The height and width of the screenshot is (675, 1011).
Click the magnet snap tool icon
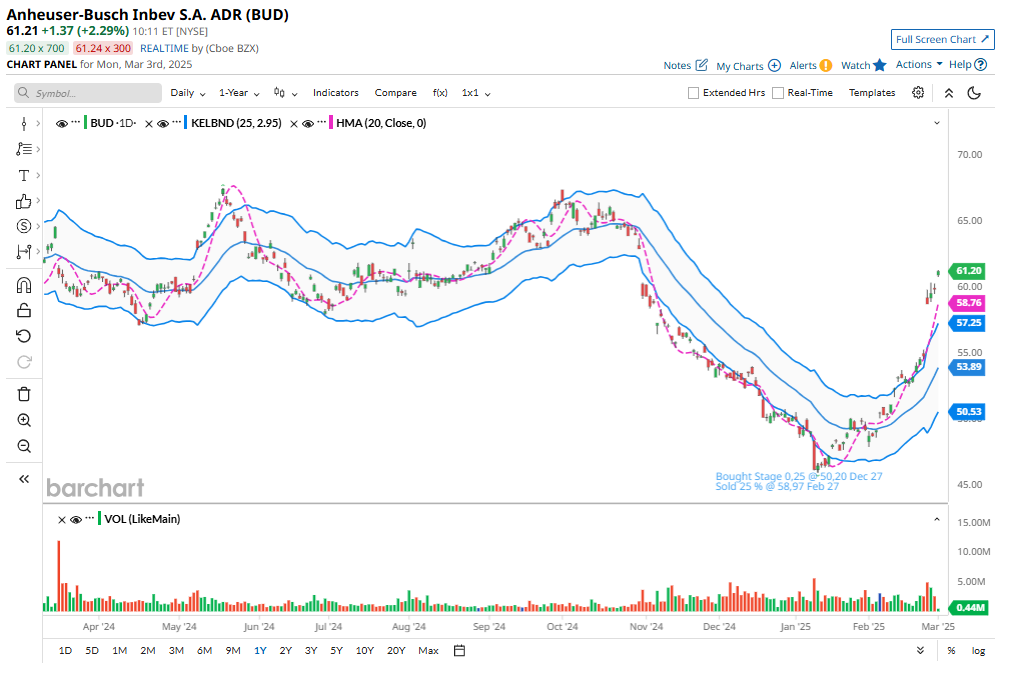pyautogui.click(x=24, y=285)
